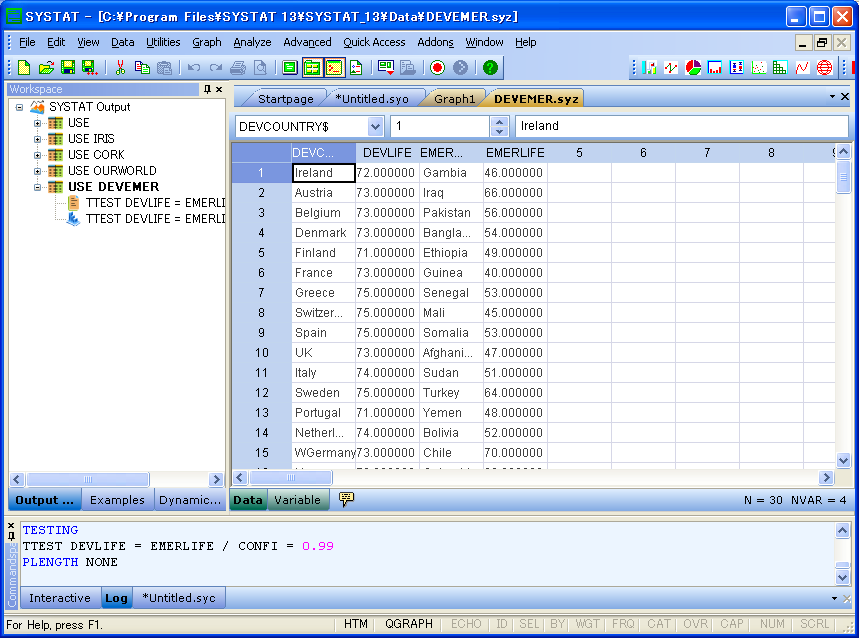The image size is (859, 638).
Task: Switch to the Startpage tab
Action: tap(285, 99)
